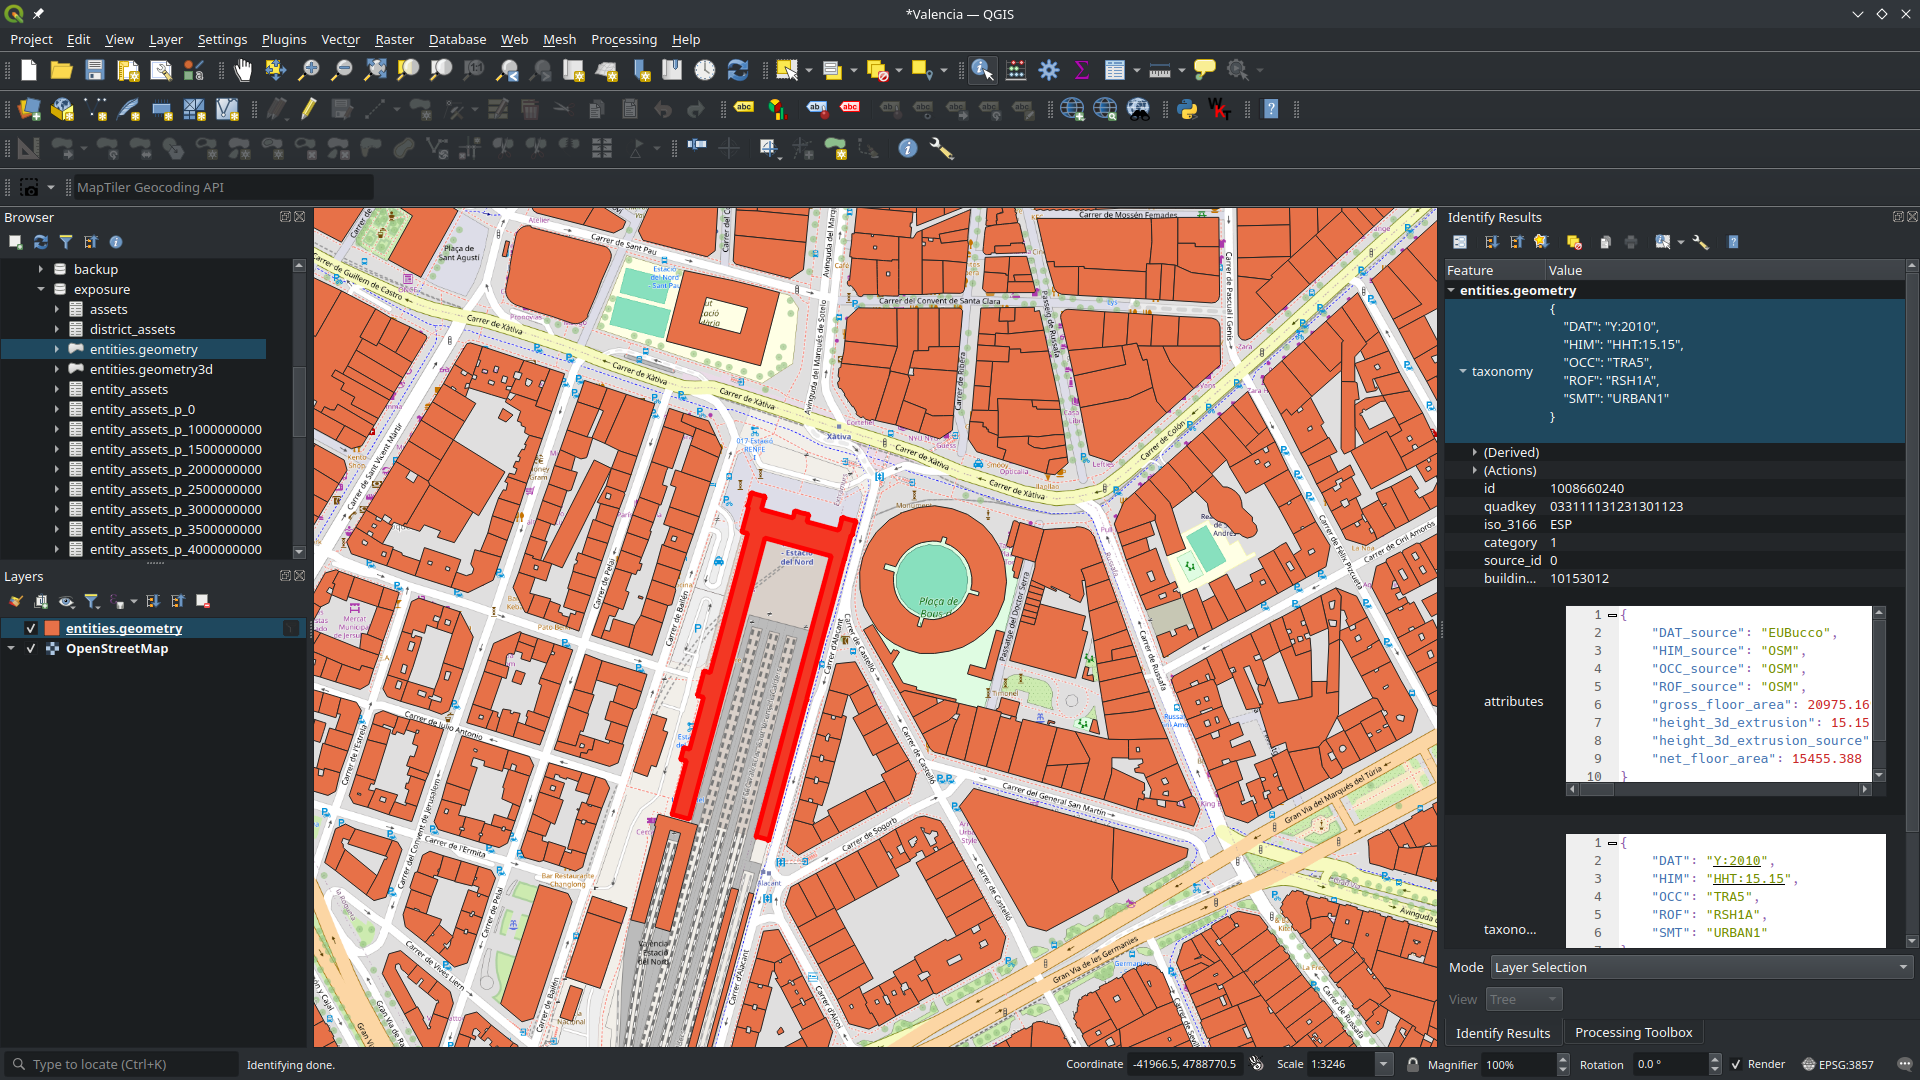1920x1080 pixels.
Task: Click the orange entities.geometry layer color swatch
Action: tap(52, 628)
